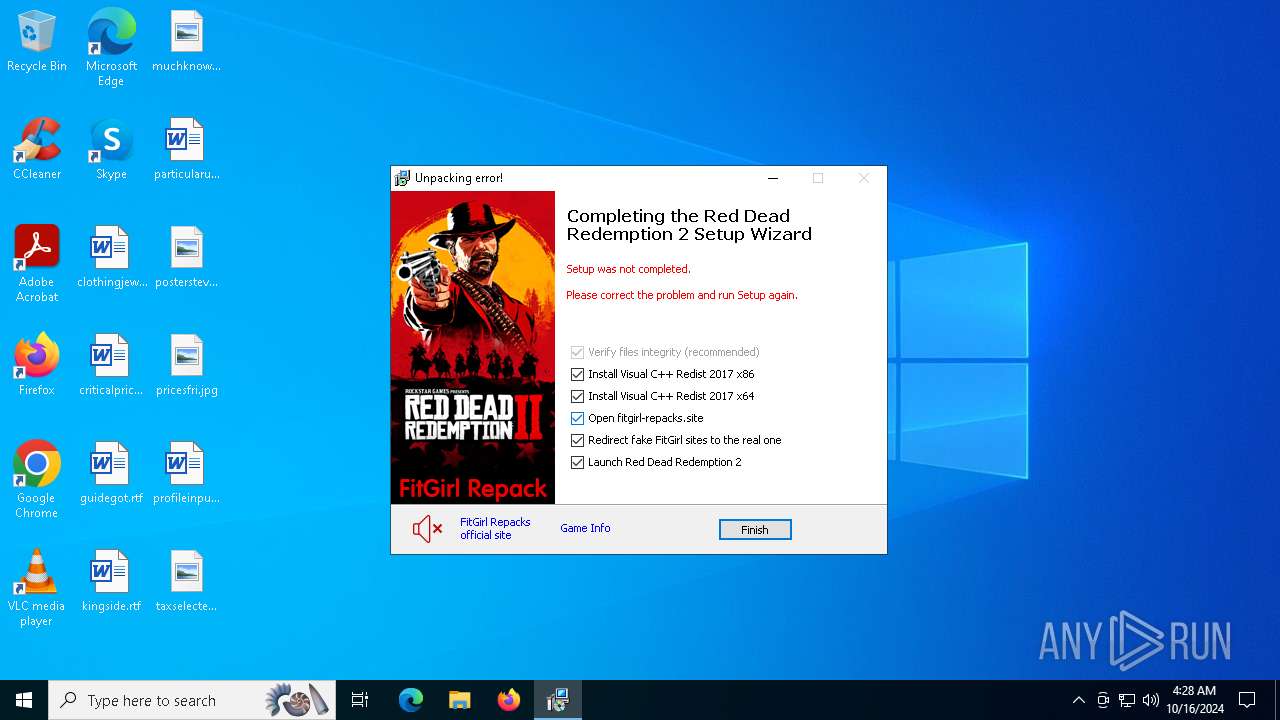
Task: Select the Microsoft Edge desktop shortcut
Action: pyautogui.click(x=111, y=47)
